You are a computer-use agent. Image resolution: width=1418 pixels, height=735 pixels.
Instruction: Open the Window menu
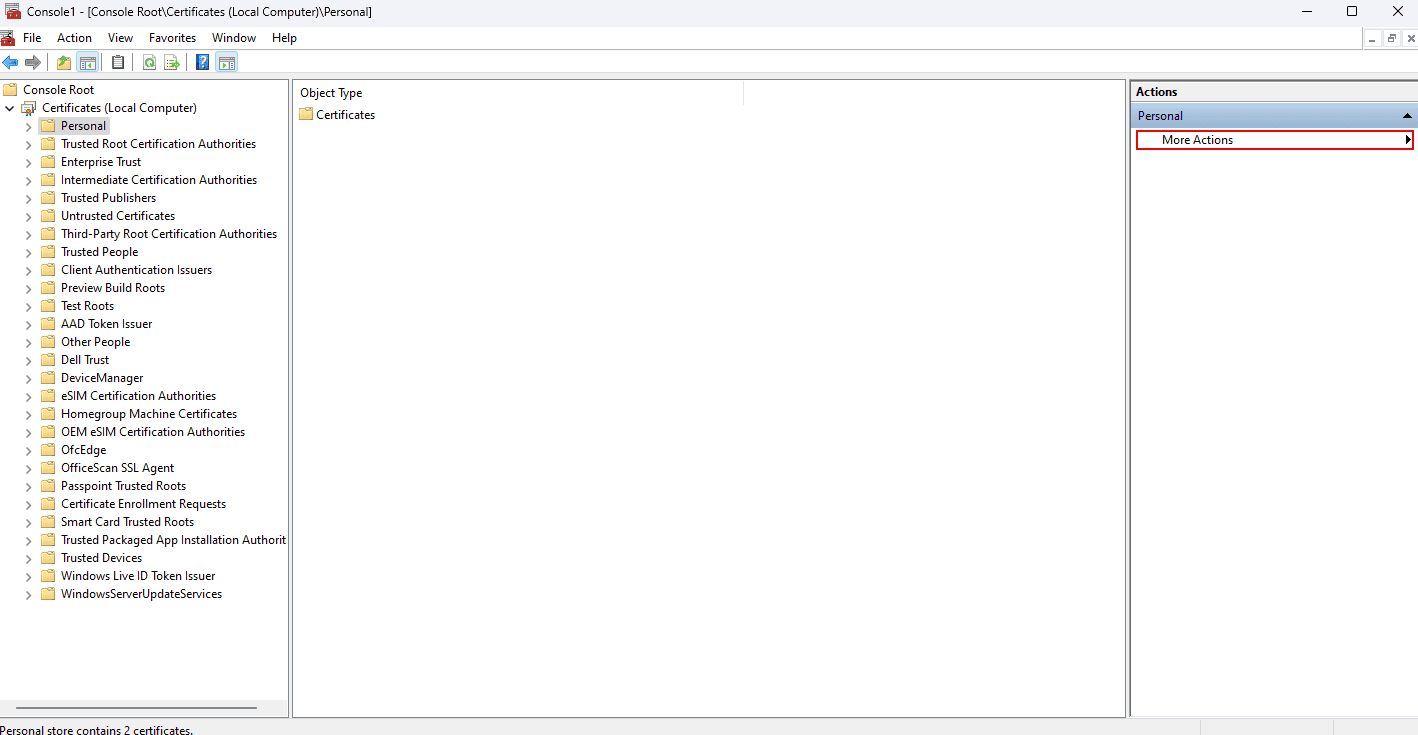click(234, 38)
